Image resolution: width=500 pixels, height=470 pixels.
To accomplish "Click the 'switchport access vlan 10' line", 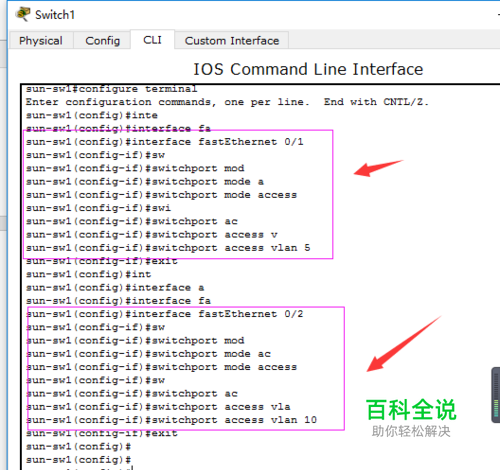I will [x=171, y=420].
